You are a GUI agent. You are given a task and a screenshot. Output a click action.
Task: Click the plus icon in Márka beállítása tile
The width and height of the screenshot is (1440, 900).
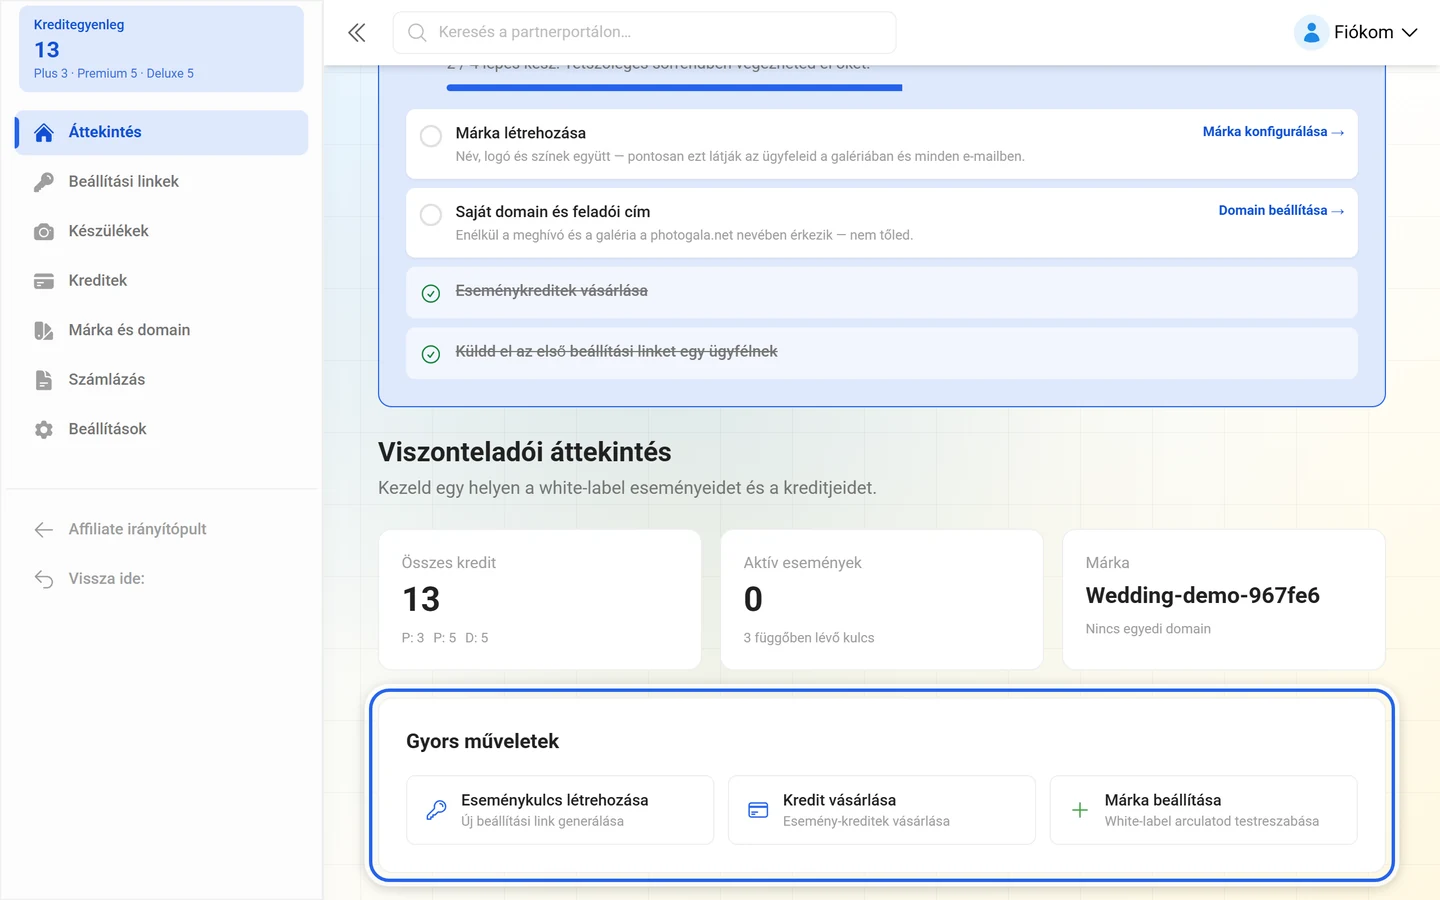pyautogui.click(x=1080, y=810)
